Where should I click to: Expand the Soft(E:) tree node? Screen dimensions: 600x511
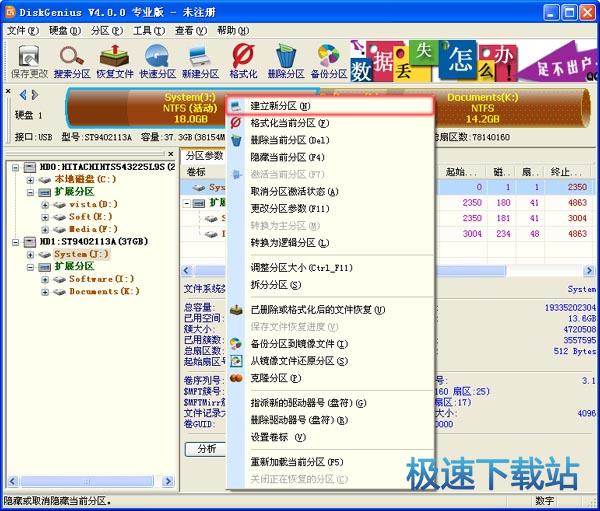(45, 217)
